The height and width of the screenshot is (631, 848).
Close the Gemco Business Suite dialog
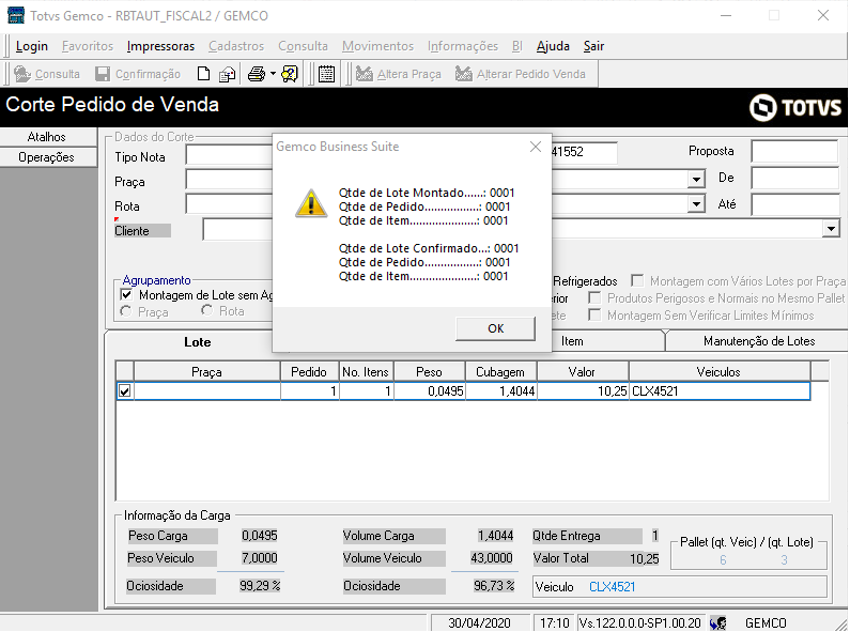click(x=535, y=147)
